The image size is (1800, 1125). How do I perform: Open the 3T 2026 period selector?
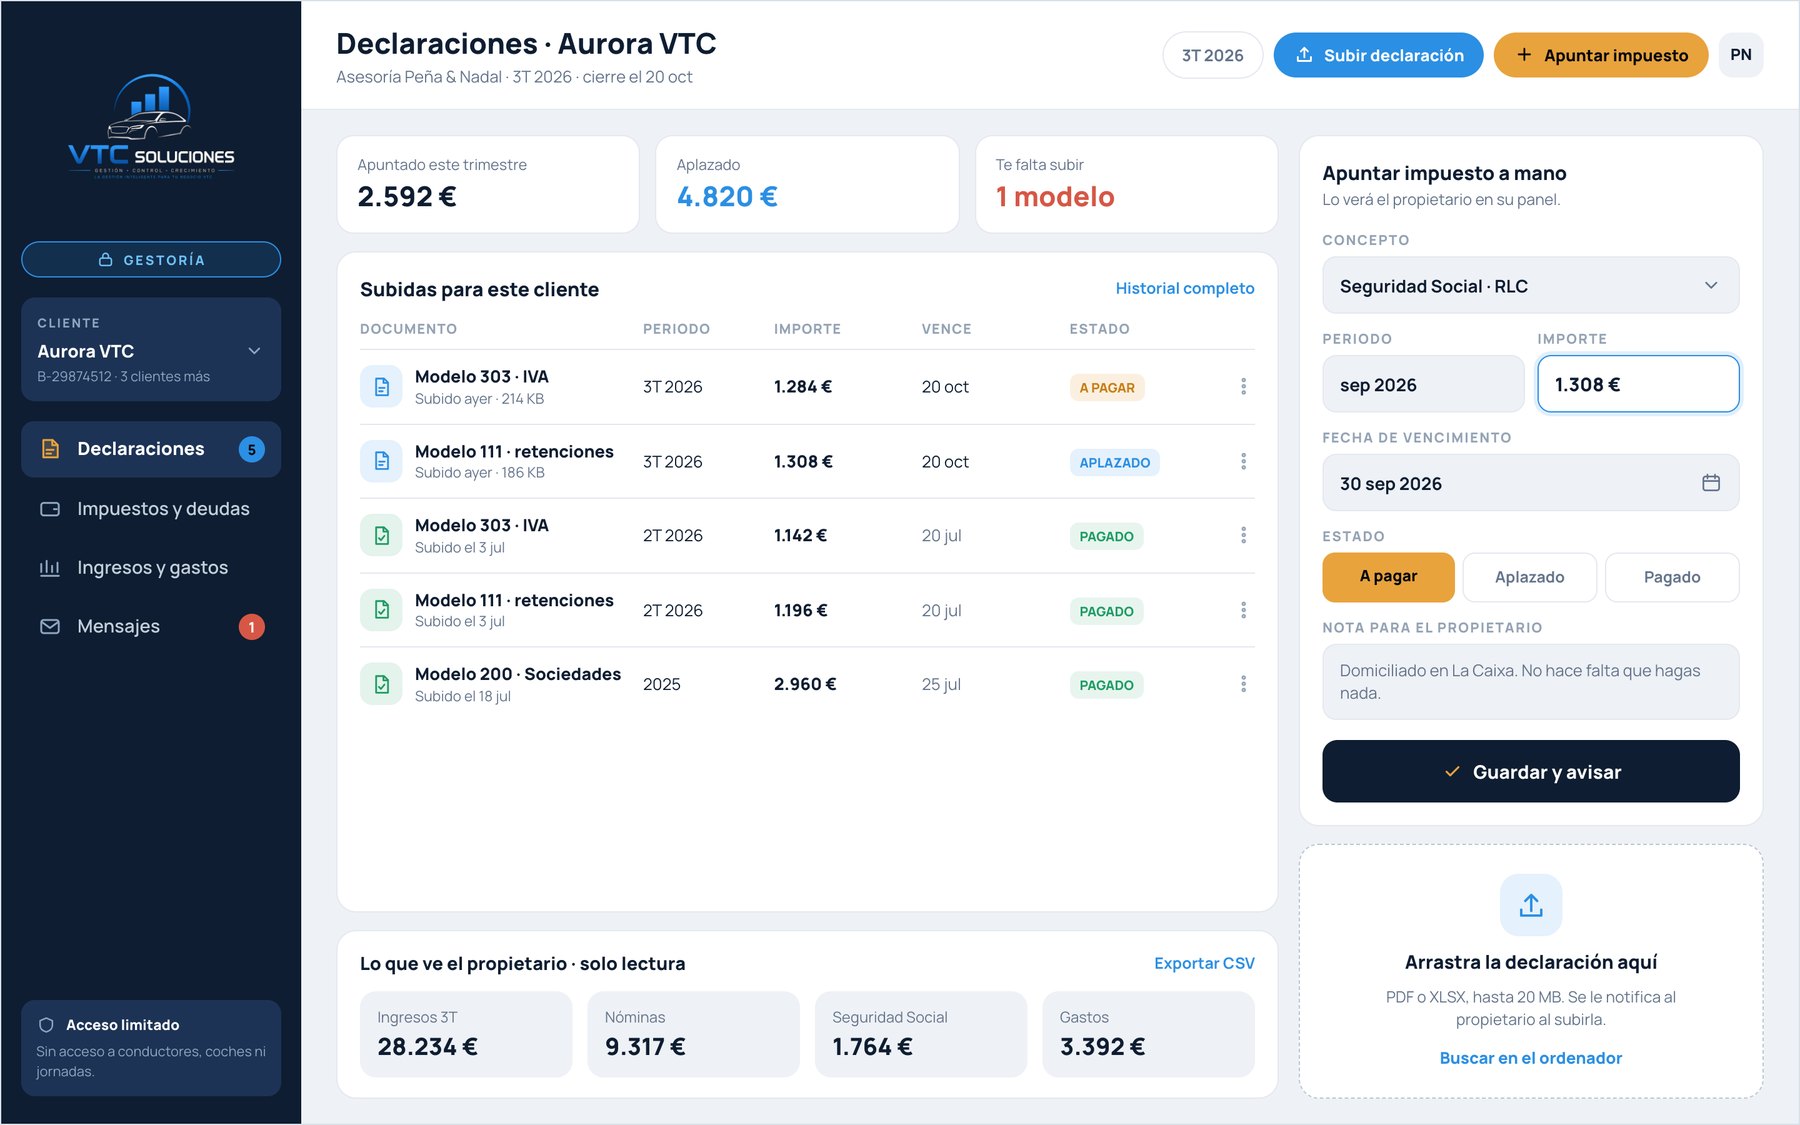pos(1212,55)
